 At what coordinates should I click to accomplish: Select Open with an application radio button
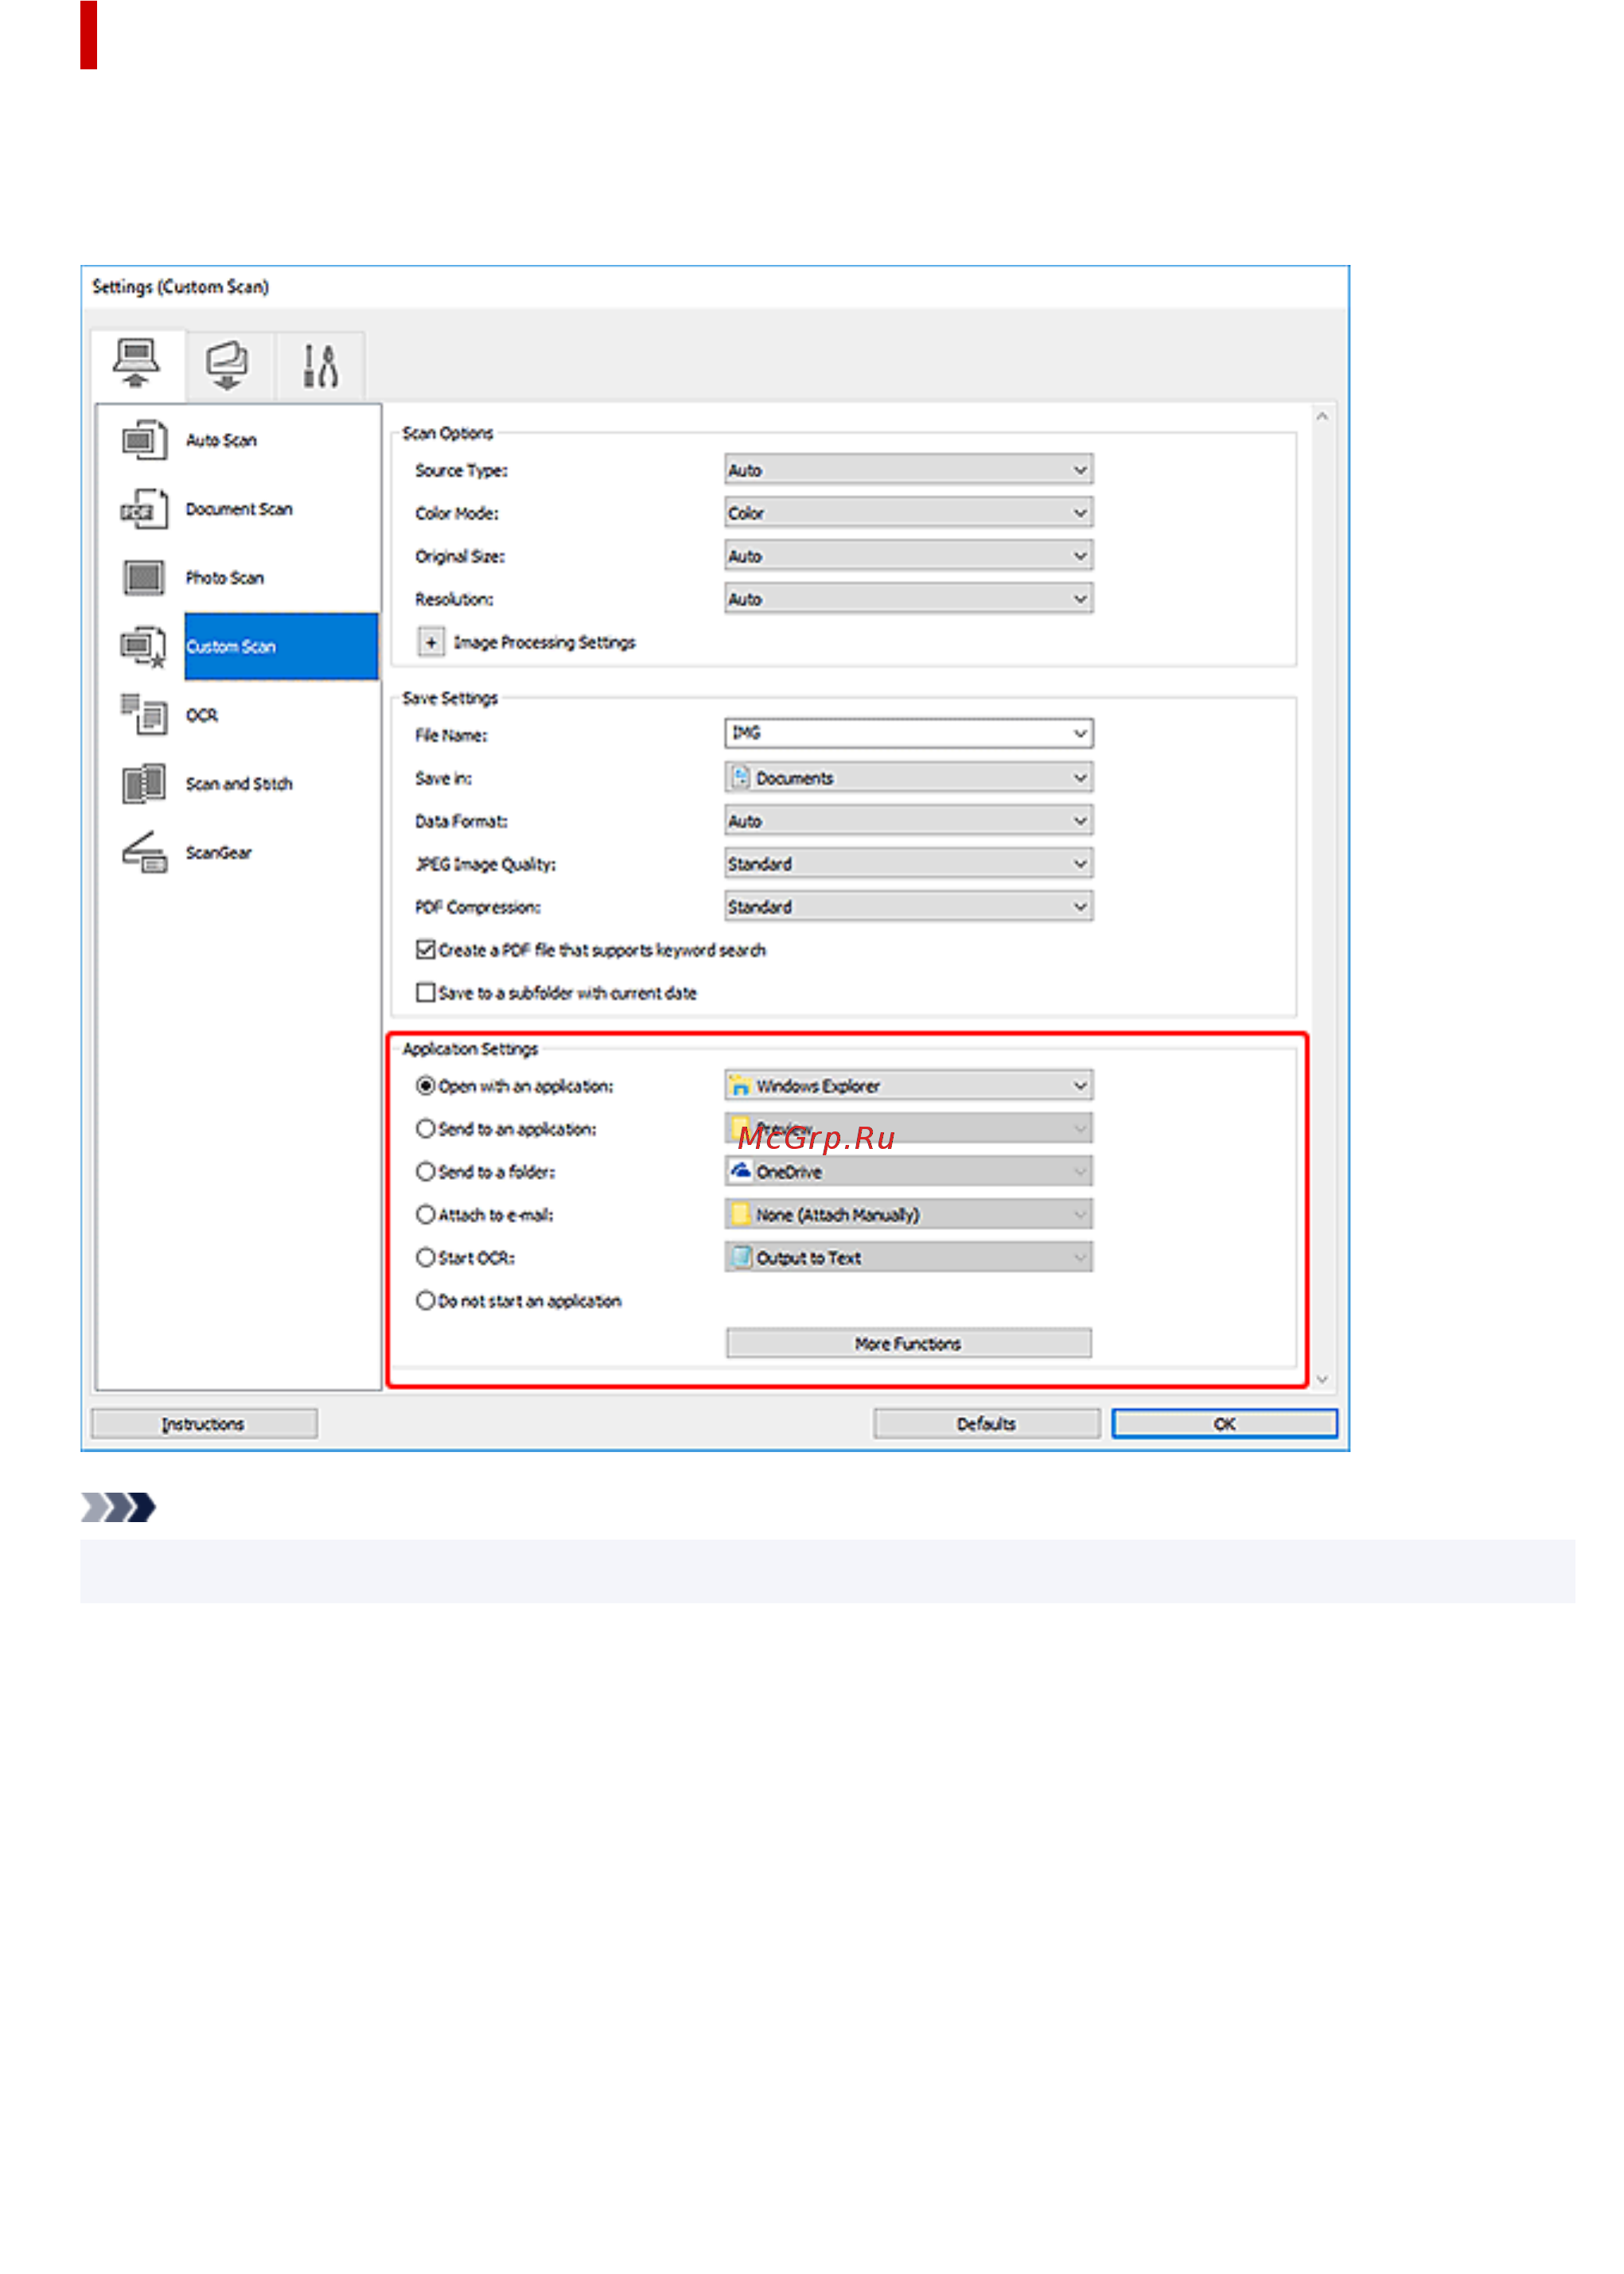(426, 1086)
